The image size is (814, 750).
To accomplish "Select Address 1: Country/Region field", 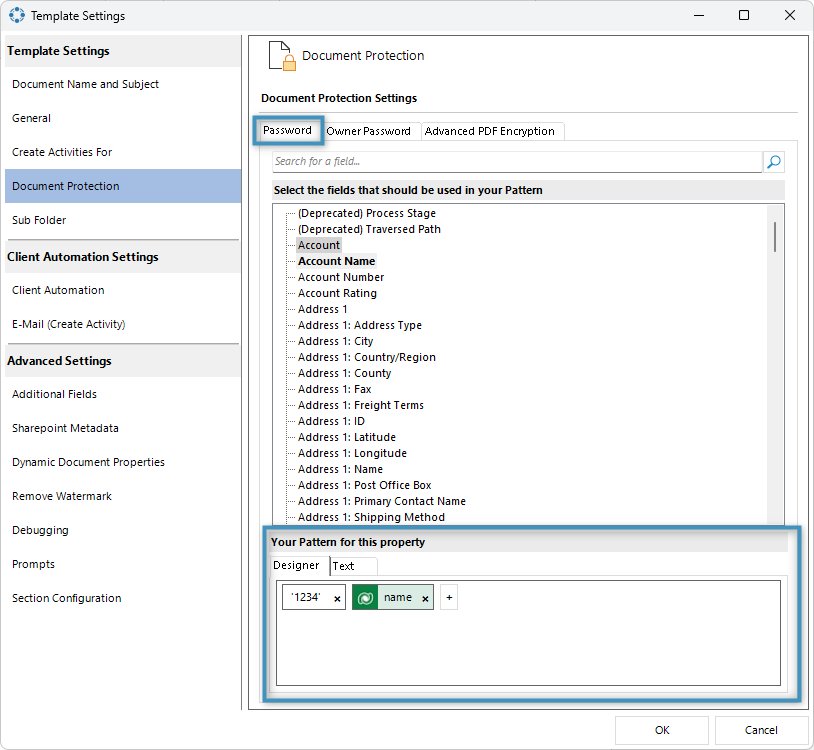I will 367,358.
